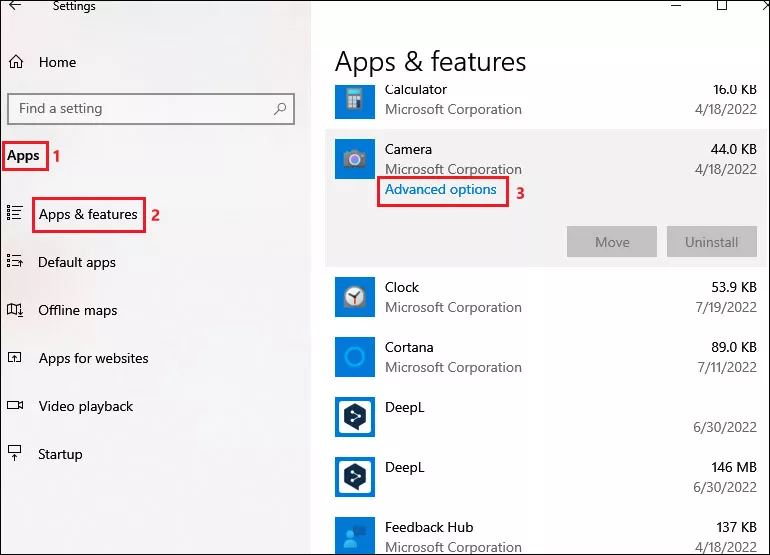Image resolution: width=770 pixels, height=555 pixels.
Task: Click the Find a setting box
Action: pyautogui.click(x=151, y=109)
